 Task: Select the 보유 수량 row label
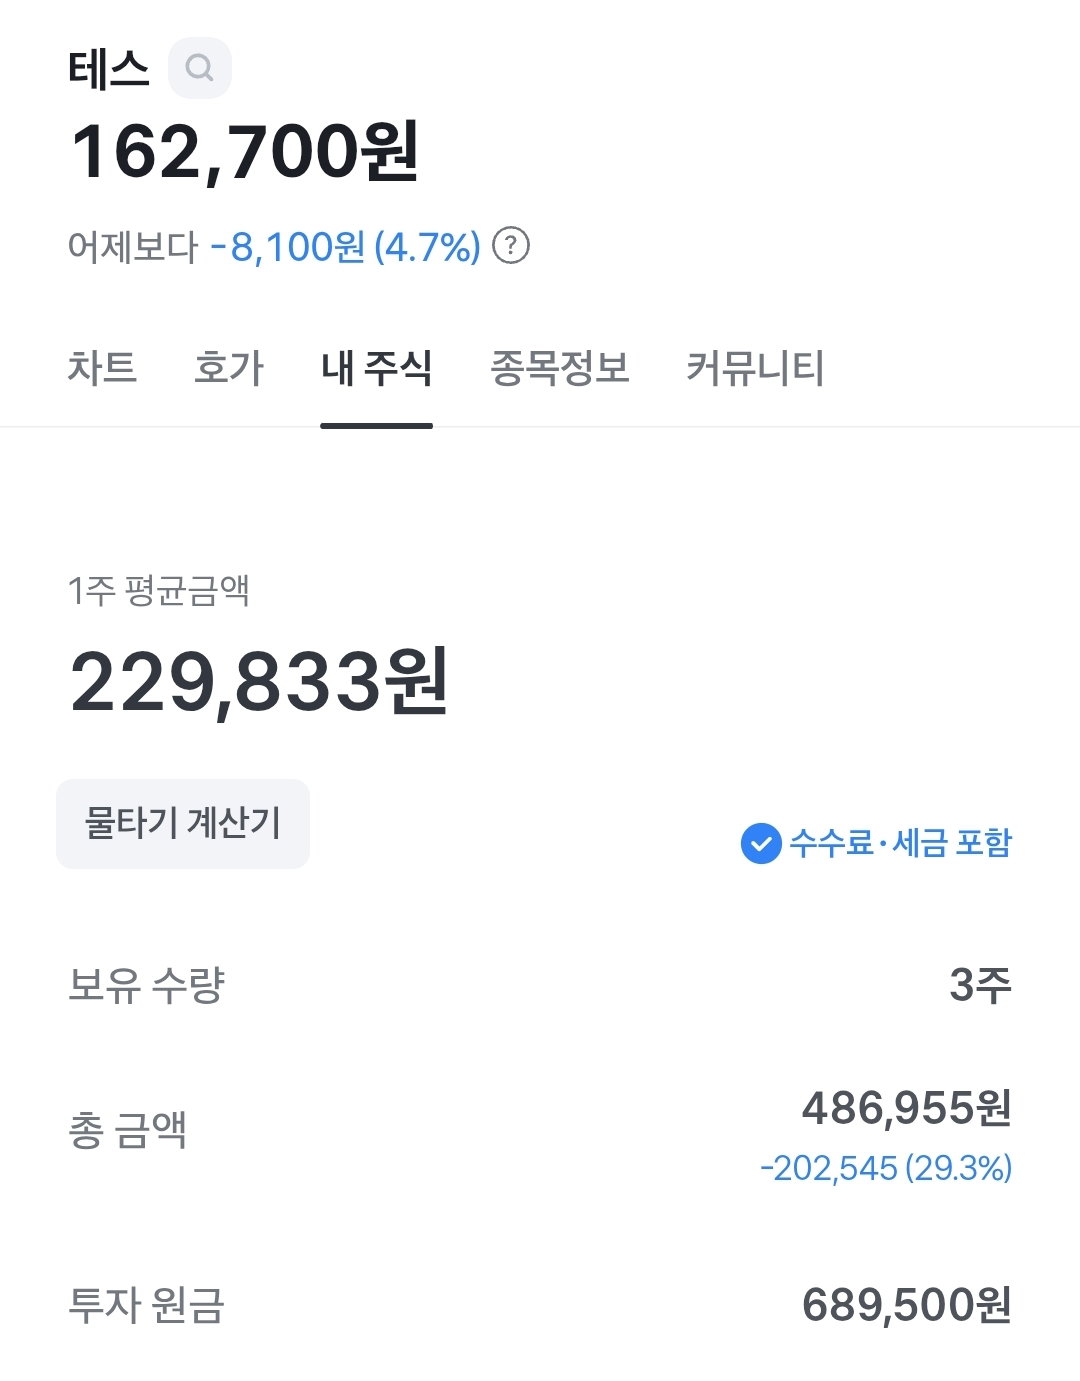click(146, 985)
